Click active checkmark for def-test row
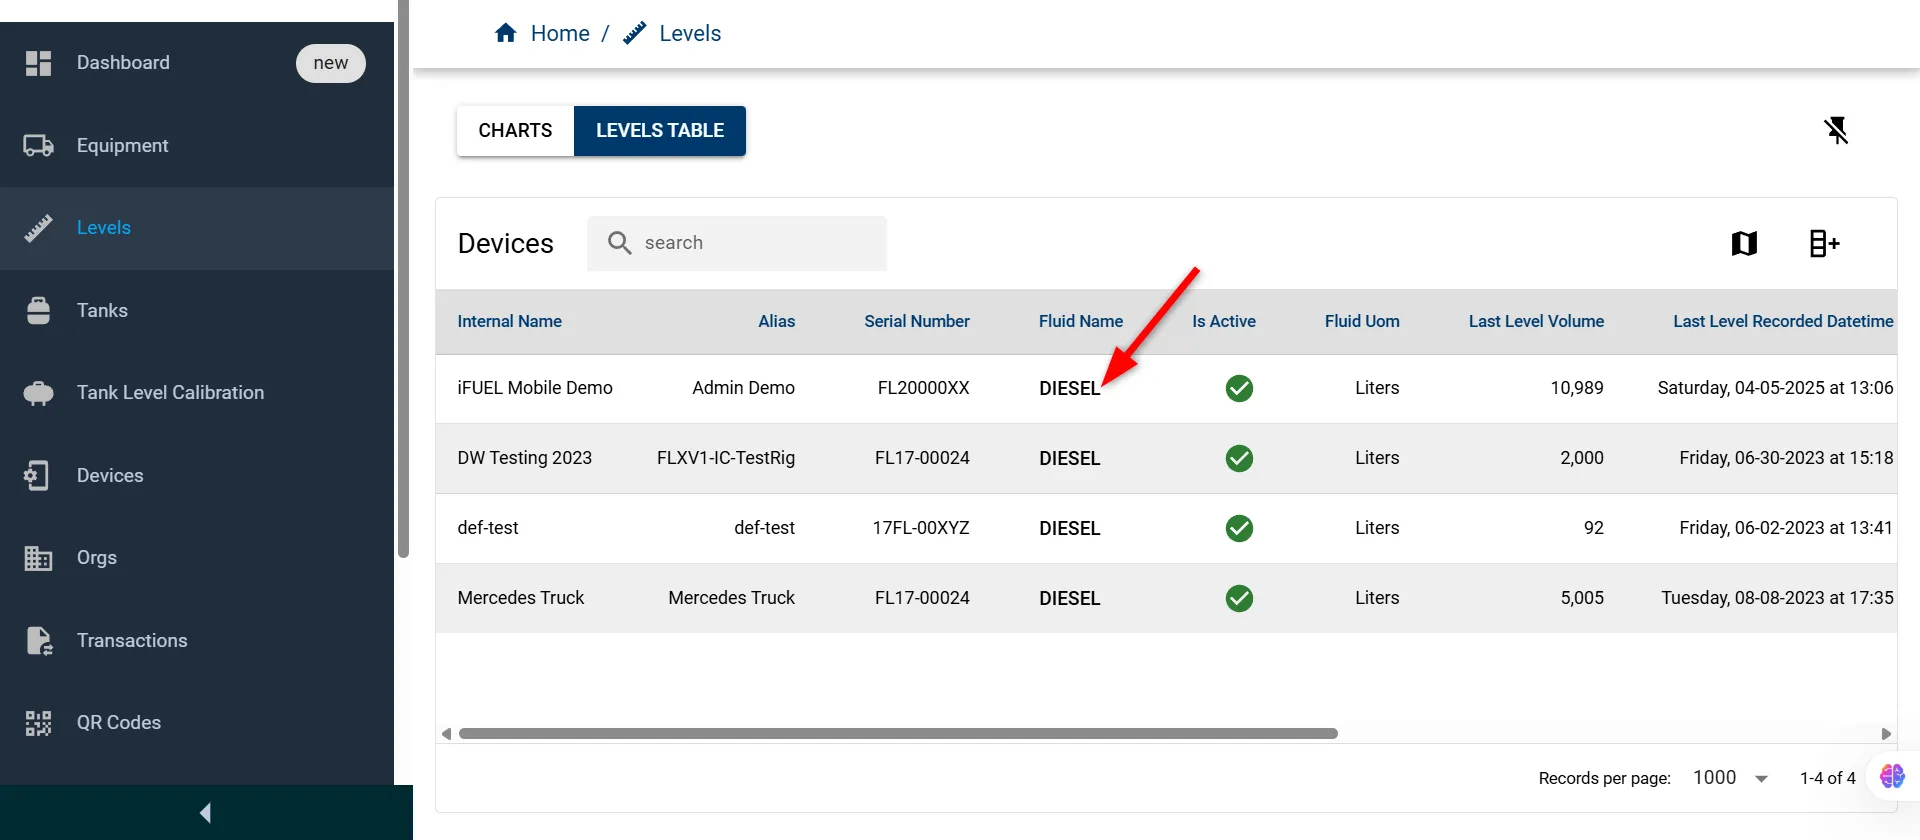The width and height of the screenshot is (1920, 840). tap(1239, 528)
